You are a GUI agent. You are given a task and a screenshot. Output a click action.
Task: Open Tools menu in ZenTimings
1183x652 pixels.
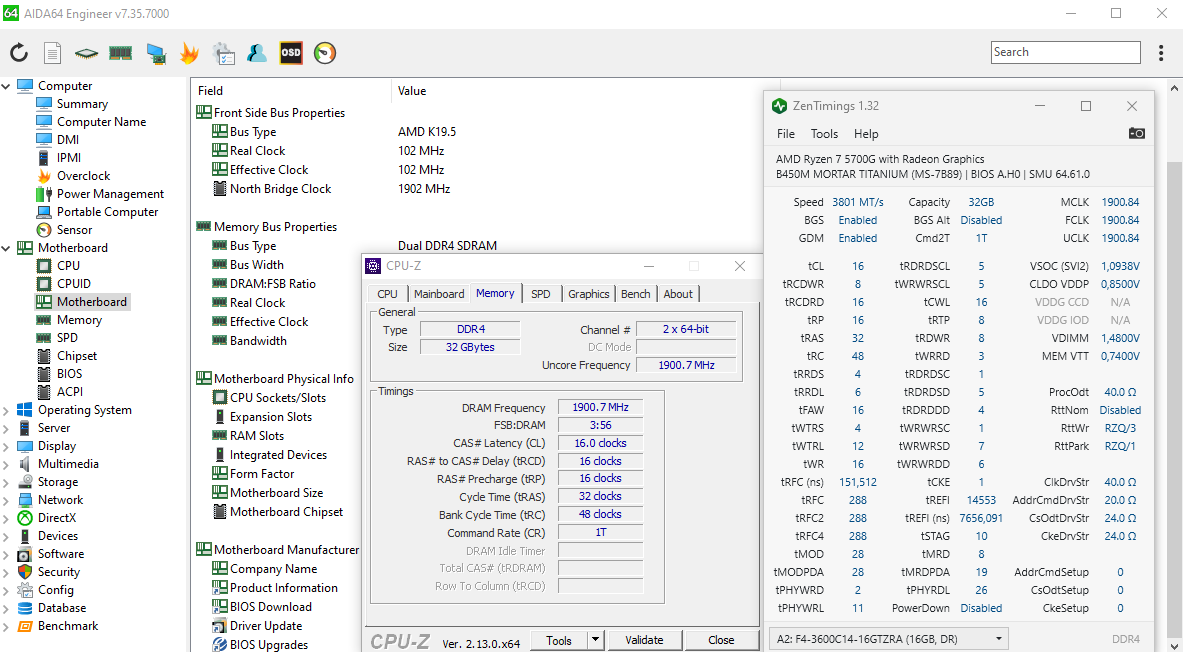tap(825, 134)
